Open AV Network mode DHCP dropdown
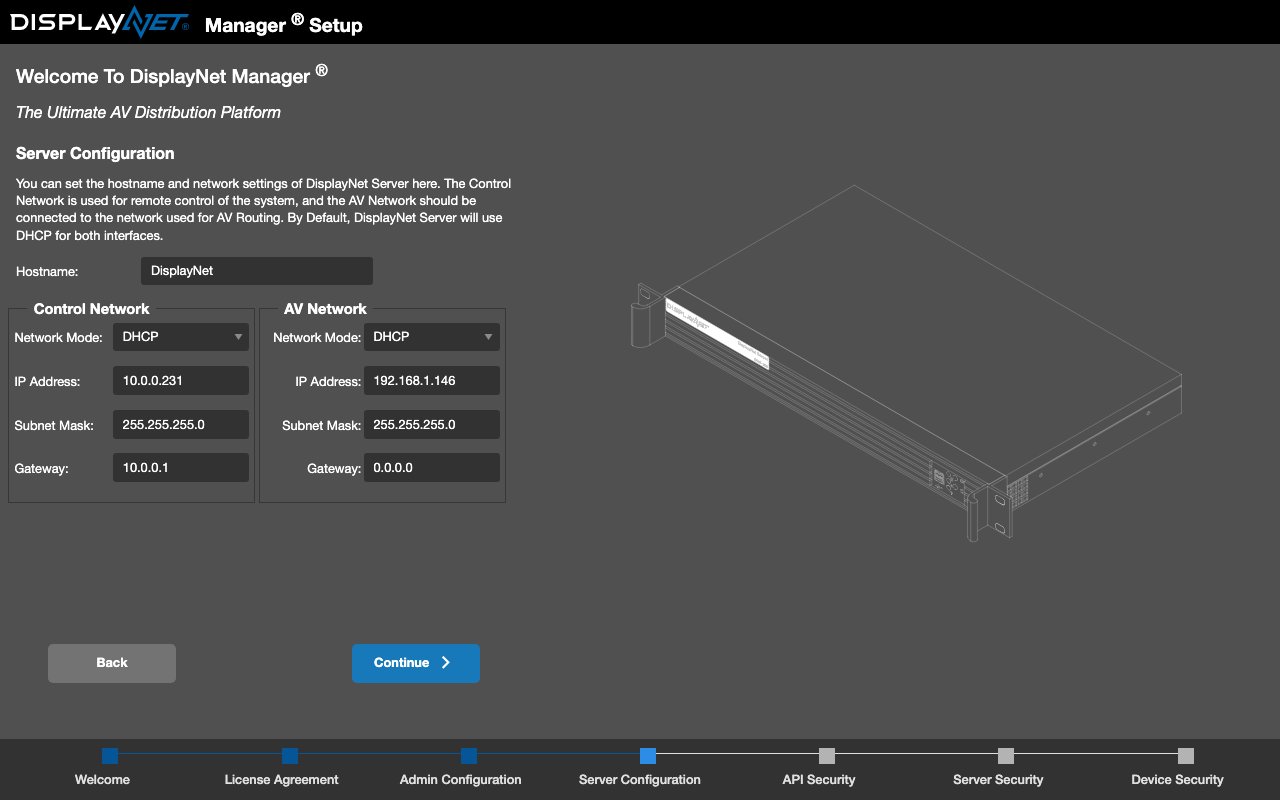Image resolution: width=1280 pixels, height=800 pixels. tap(431, 337)
